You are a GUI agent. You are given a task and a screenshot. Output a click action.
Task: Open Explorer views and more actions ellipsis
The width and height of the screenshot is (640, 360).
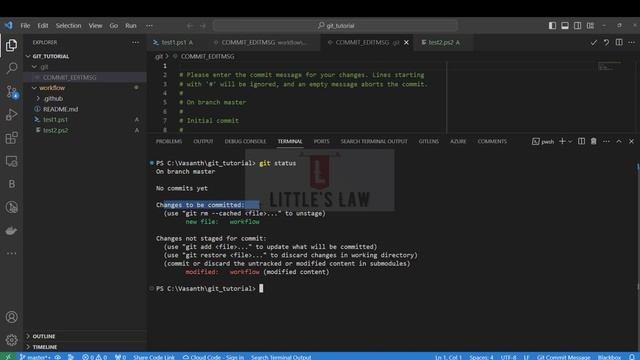click(136, 42)
